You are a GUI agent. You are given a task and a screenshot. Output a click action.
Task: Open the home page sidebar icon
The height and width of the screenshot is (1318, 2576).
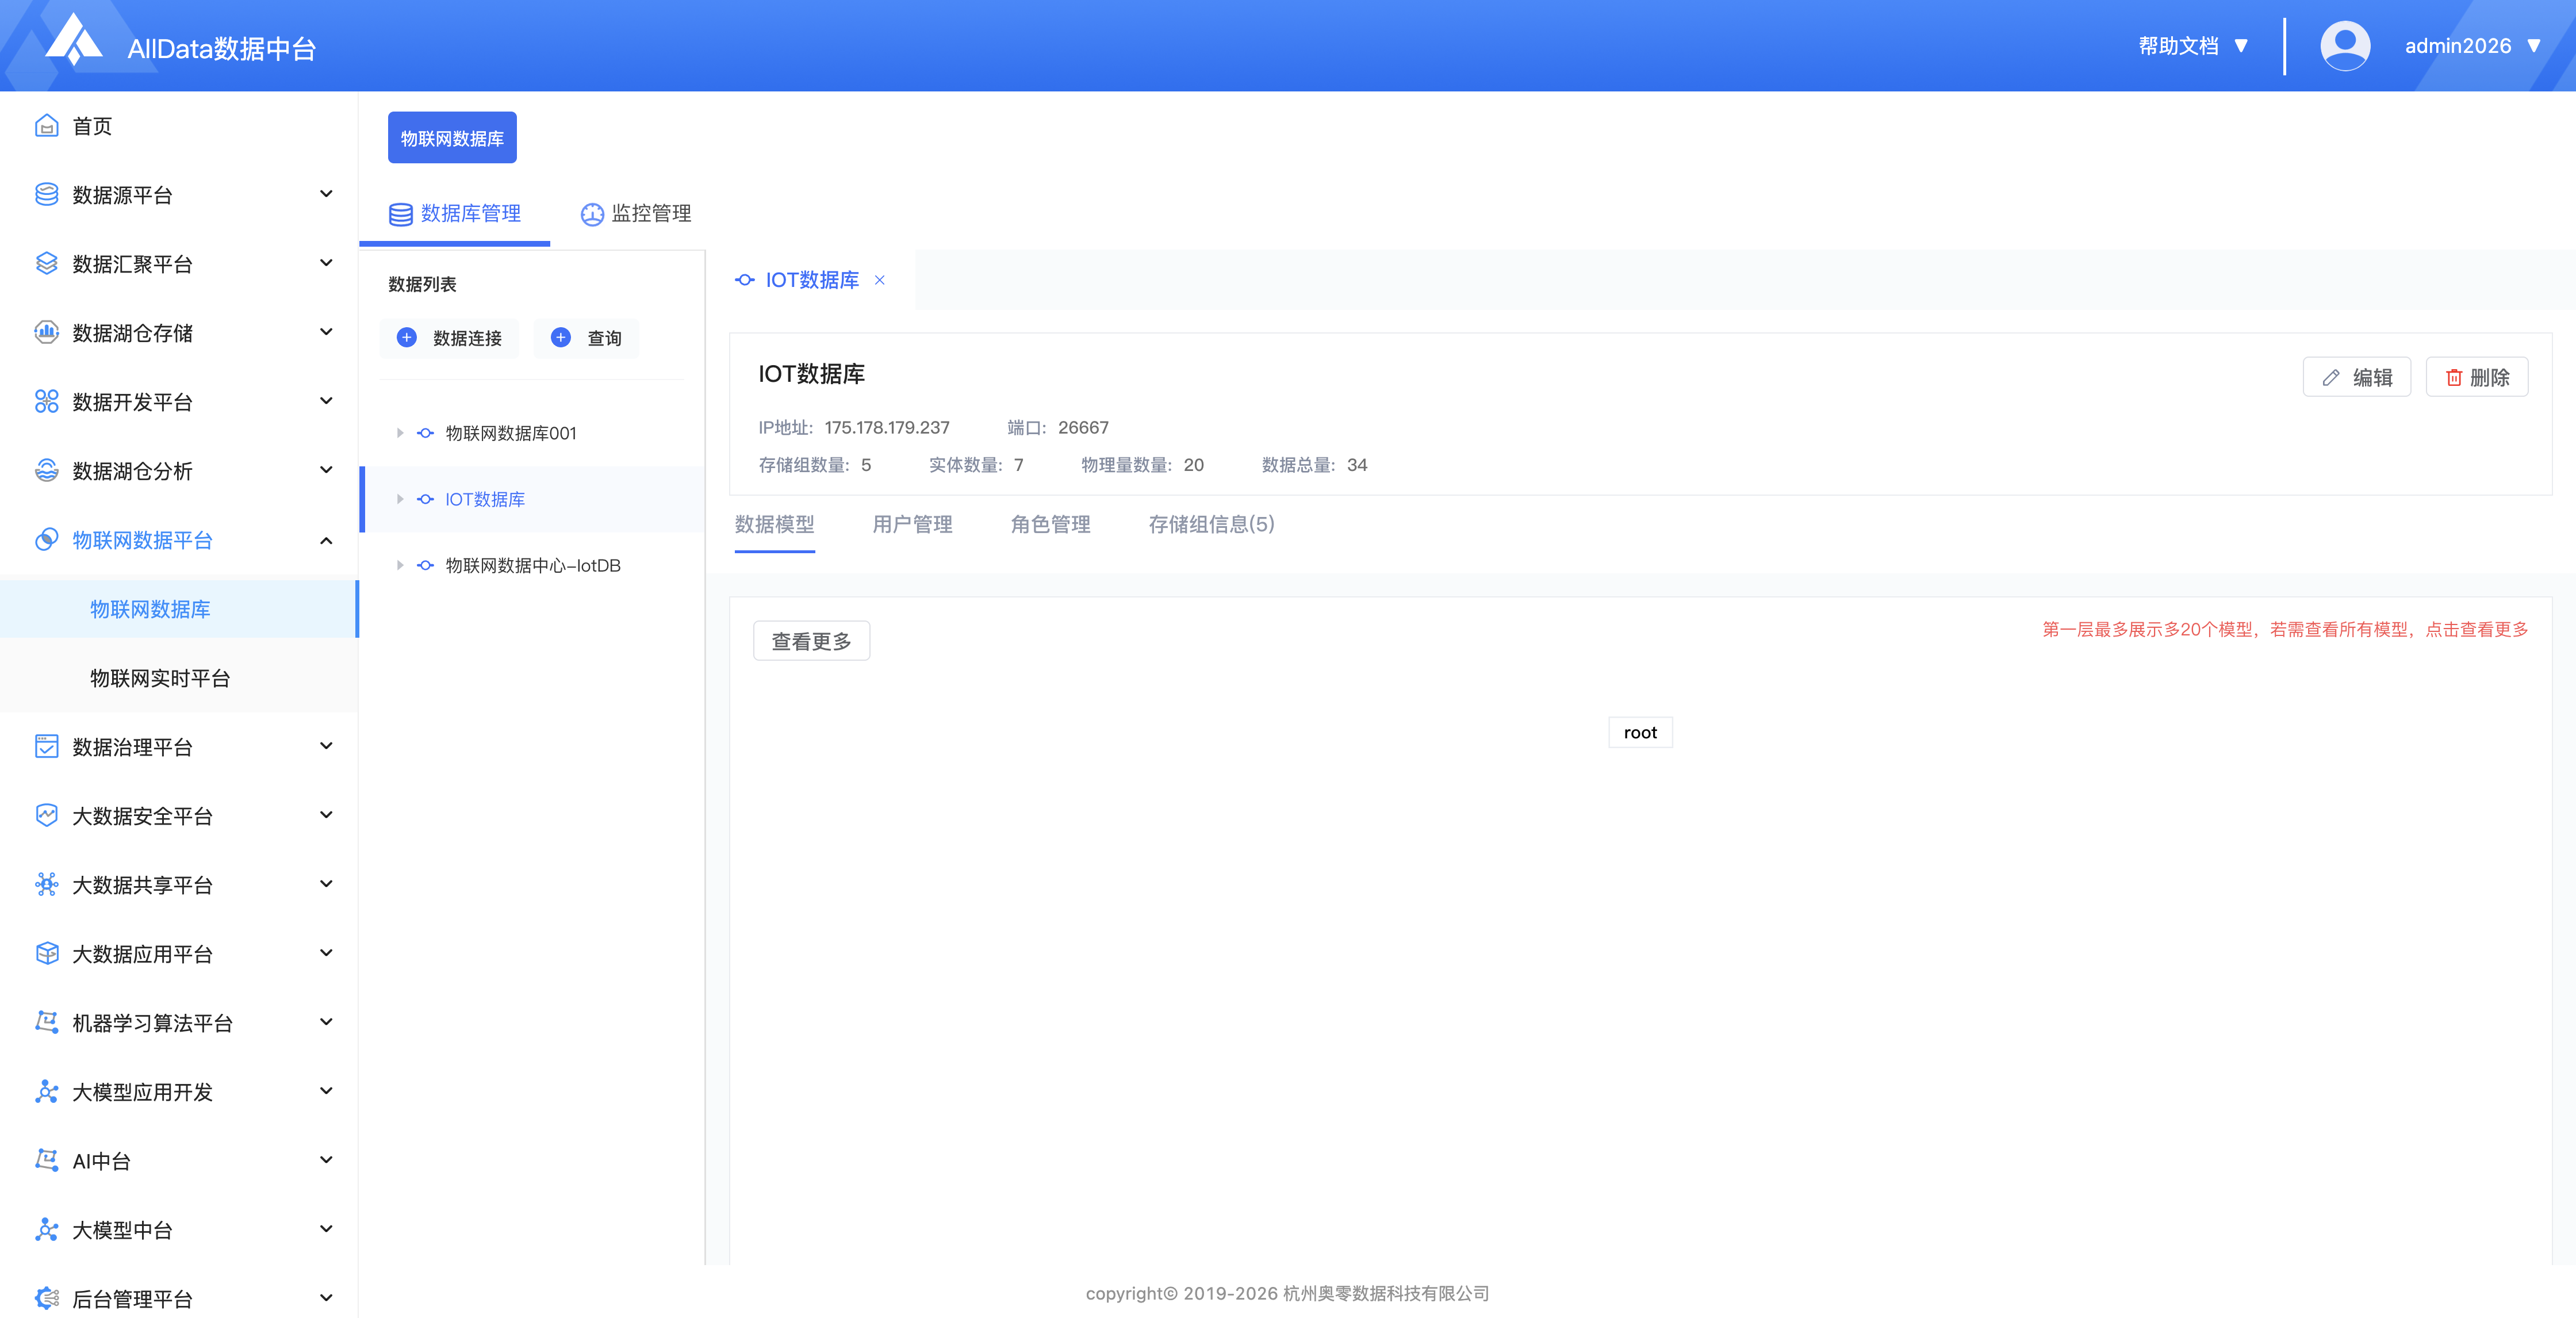click(47, 125)
